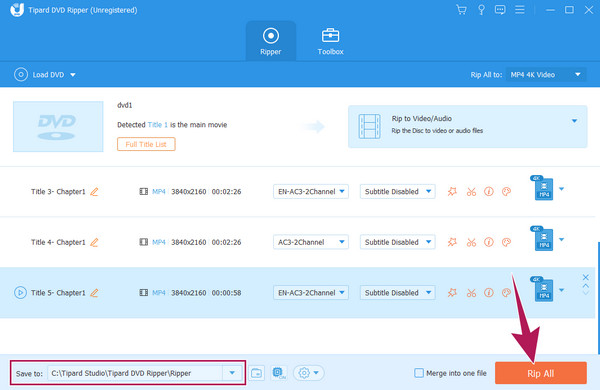The image size is (600, 390).
Task: Open AC3-2Channel audio dropdown for Title 4
Action: pyautogui.click(x=311, y=242)
